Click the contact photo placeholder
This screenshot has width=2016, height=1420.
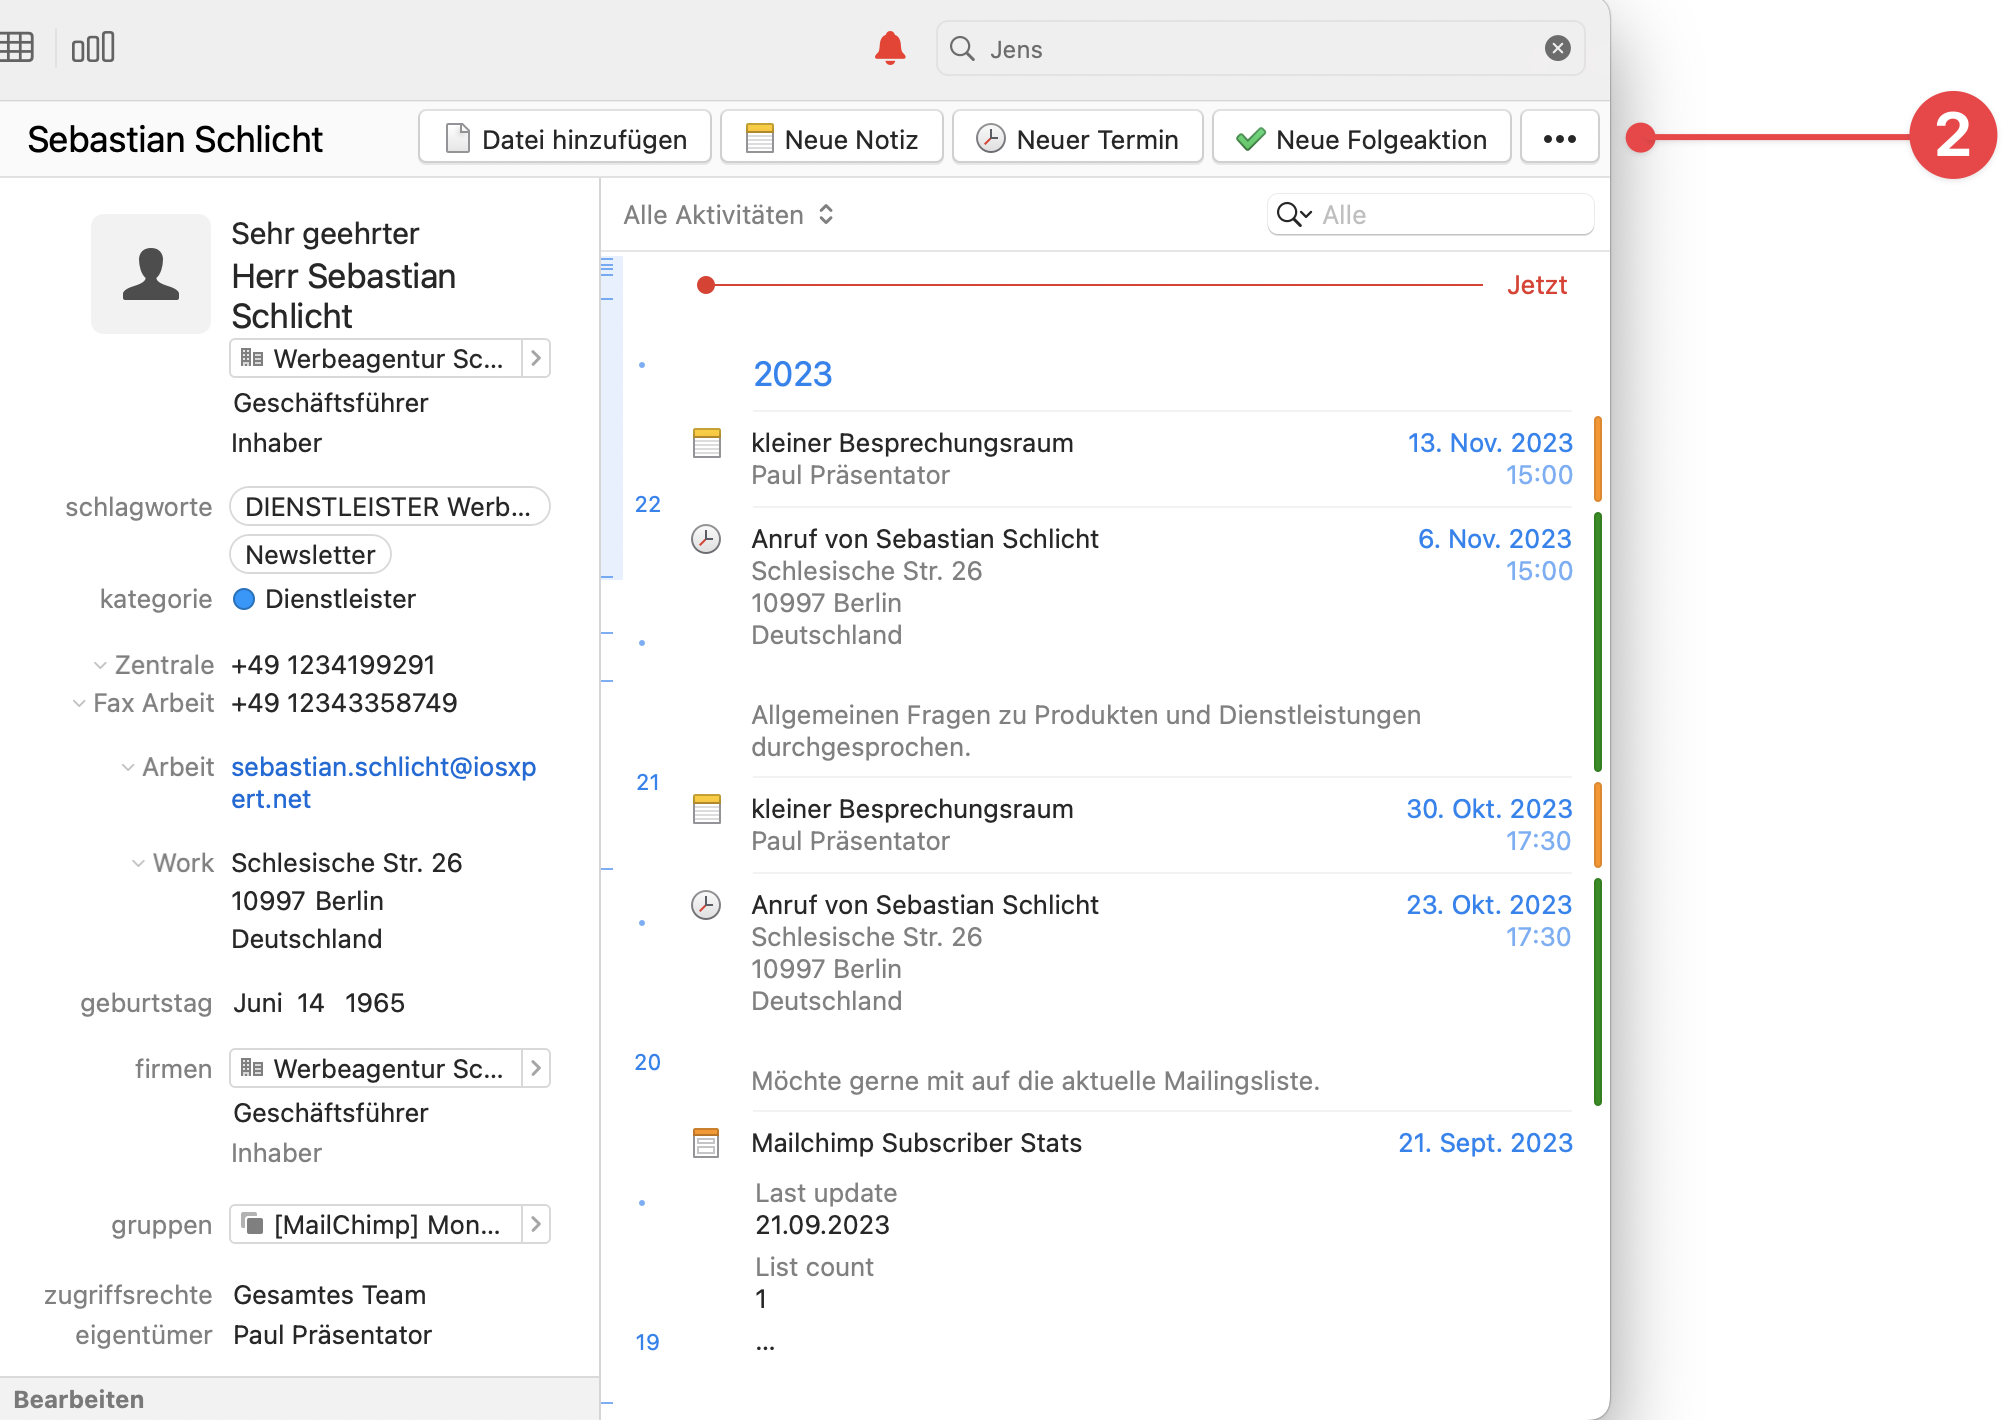tap(150, 274)
